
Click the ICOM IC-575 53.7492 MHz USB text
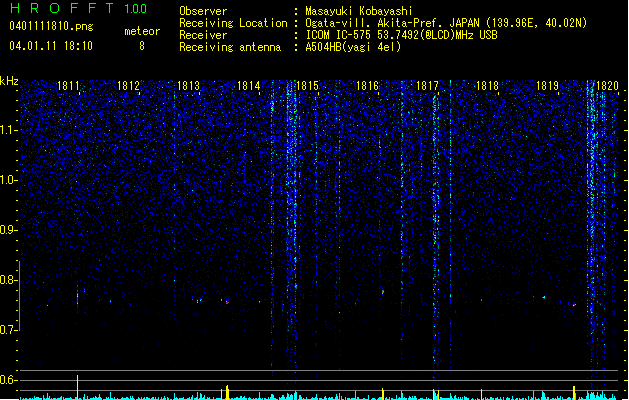pos(401,35)
